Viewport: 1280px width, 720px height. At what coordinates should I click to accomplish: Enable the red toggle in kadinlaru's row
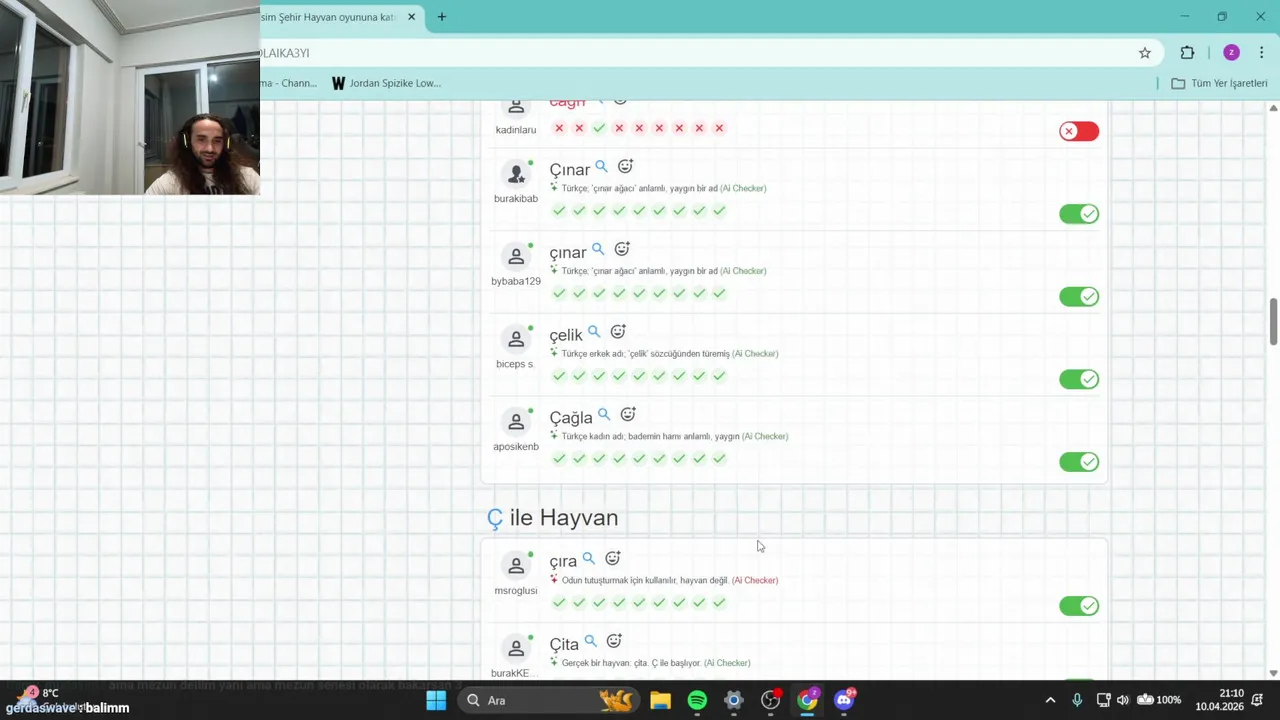coord(1079,131)
